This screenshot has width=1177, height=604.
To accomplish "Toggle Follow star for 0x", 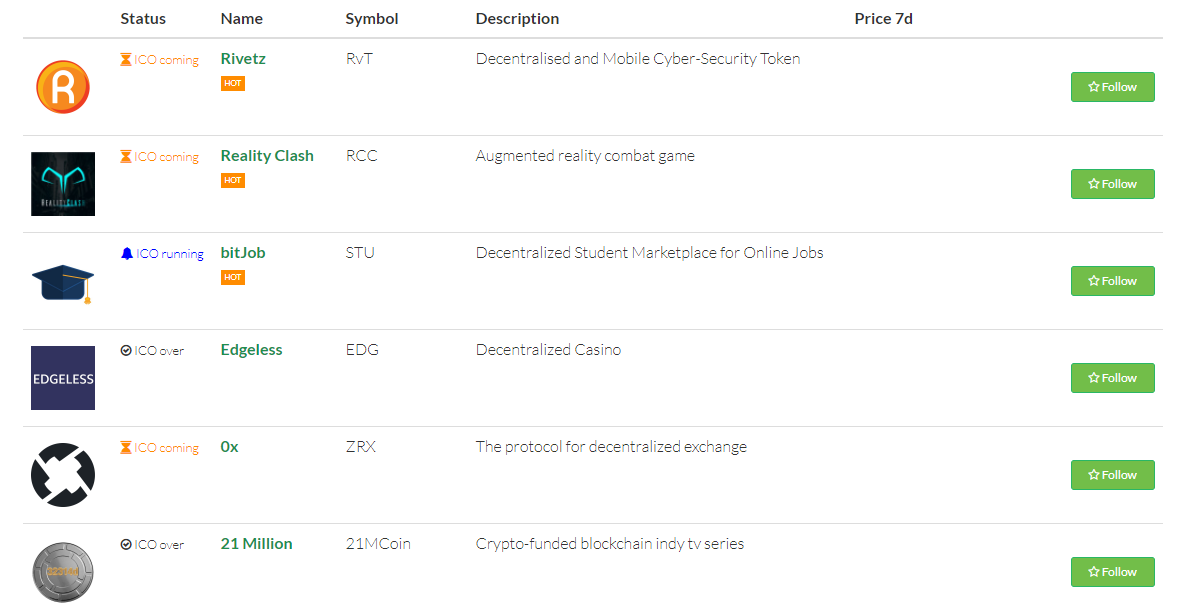I will [x=1112, y=475].
